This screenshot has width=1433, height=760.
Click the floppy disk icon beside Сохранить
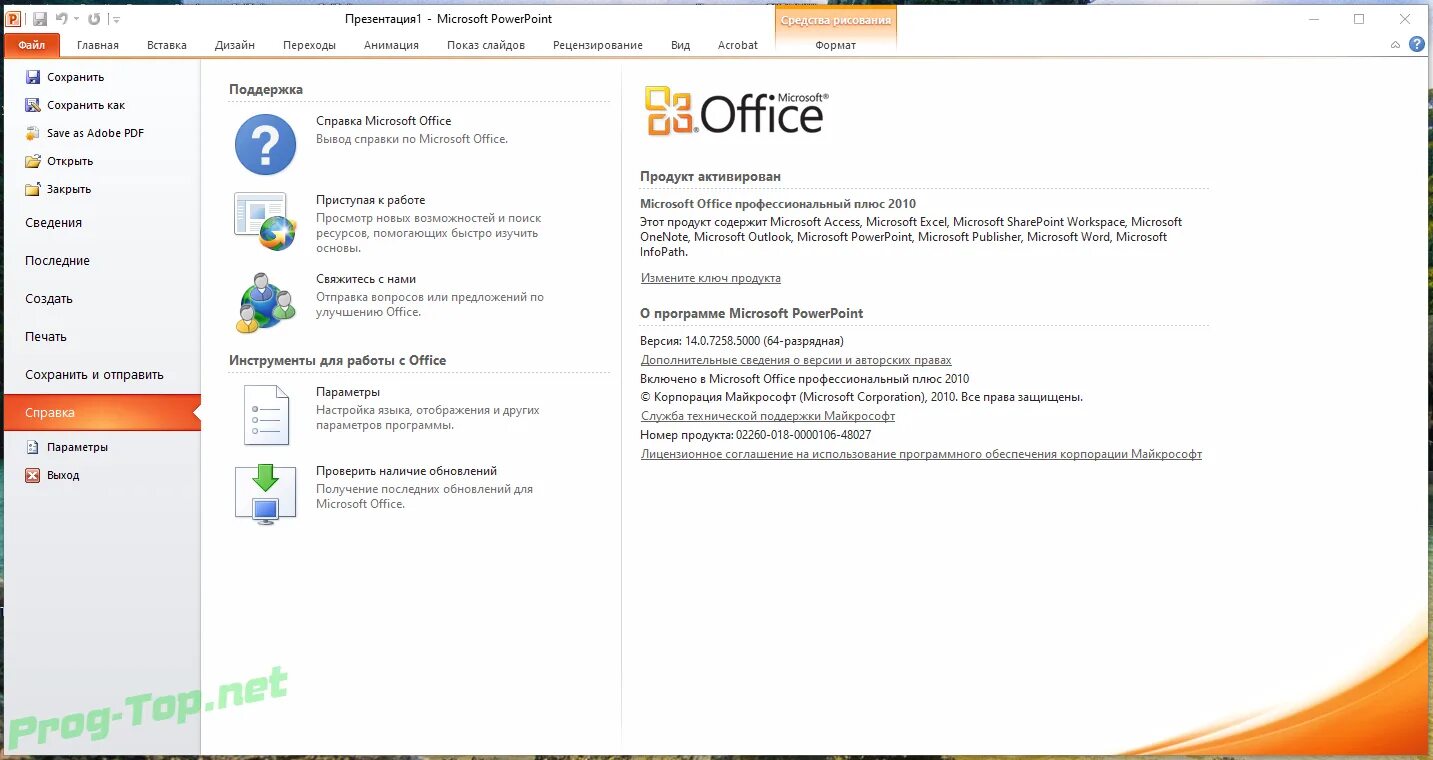33,77
